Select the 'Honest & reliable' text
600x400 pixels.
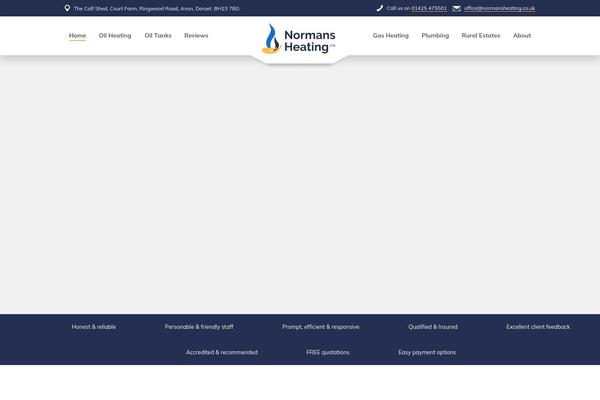(94, 327)
